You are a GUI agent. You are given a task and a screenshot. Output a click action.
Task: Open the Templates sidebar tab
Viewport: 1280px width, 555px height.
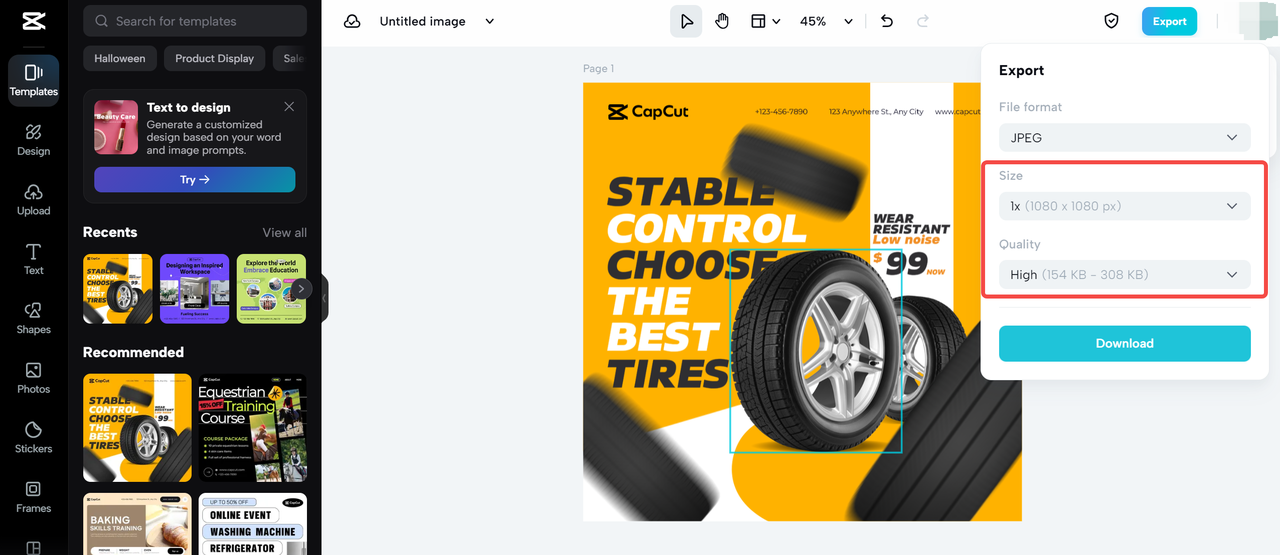coord(33,80)
